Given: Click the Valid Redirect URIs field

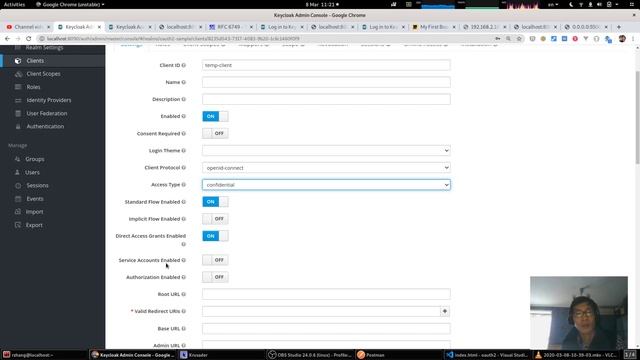Looking at the screenshot, I should pos(321,311).
